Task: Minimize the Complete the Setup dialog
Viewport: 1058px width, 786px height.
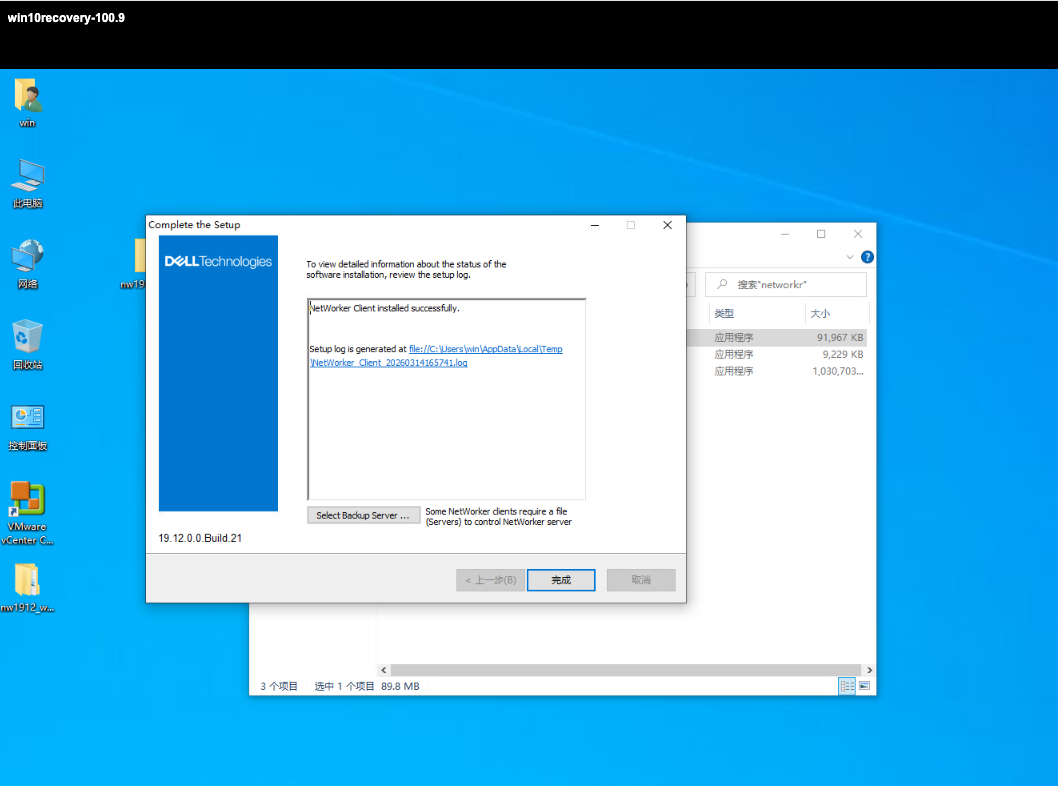Action: click(x=594, y=225)
